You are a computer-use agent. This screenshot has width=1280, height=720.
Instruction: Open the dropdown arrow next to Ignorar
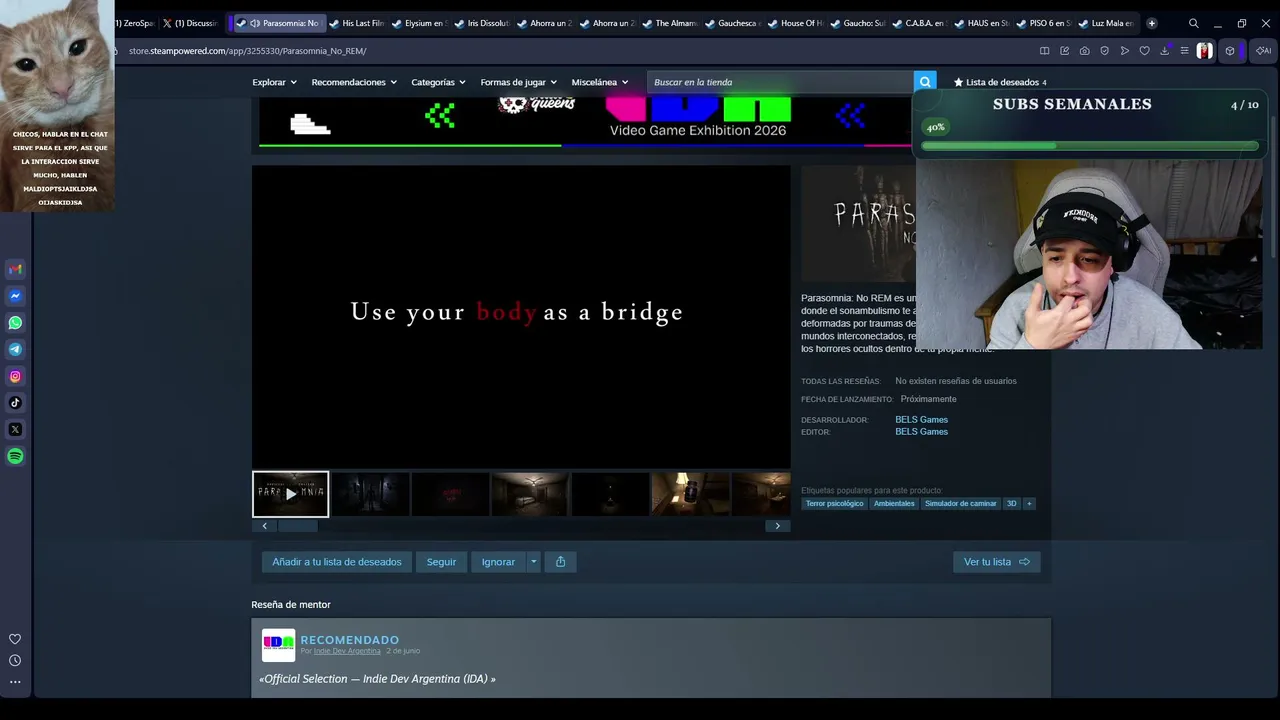coord(533,562)
